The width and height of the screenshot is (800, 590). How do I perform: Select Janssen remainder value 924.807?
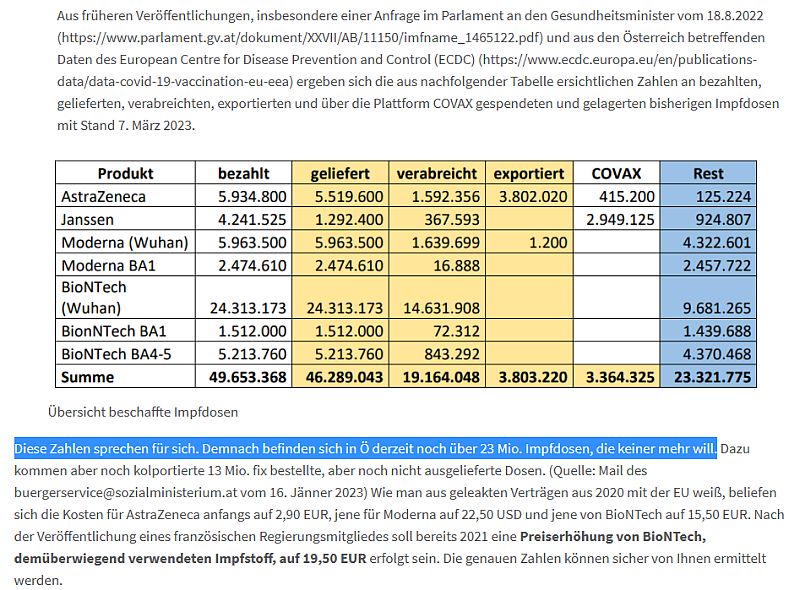click(723, 219)
